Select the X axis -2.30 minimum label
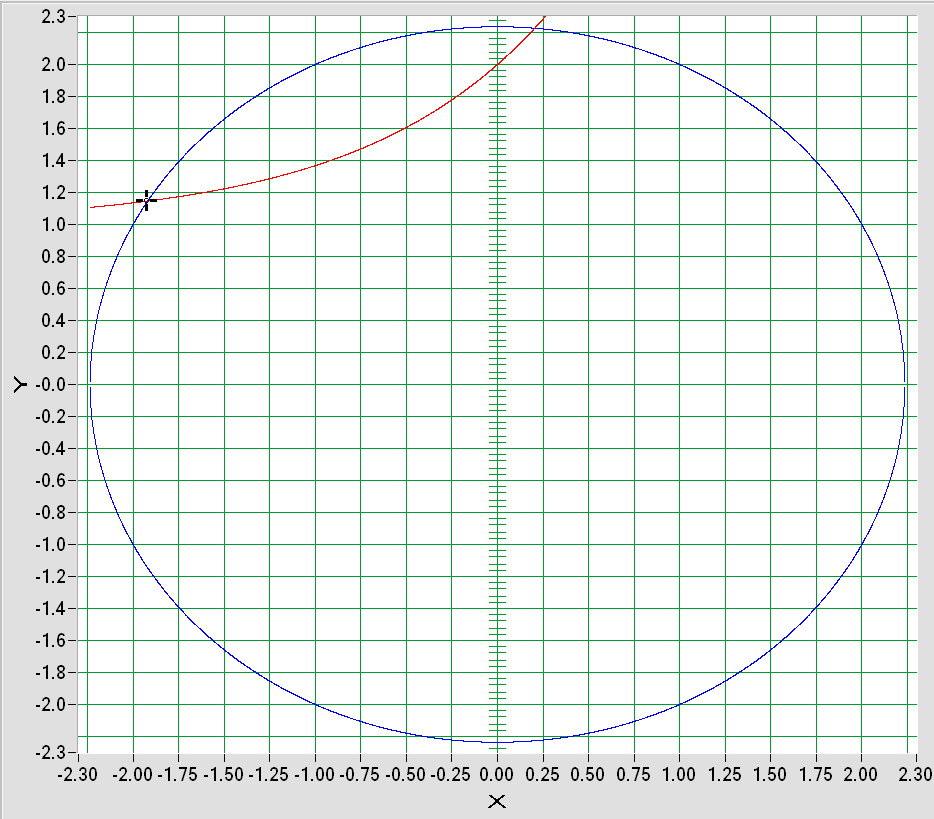The width and height of the screenshot is (934, 819). click(77, 774)
